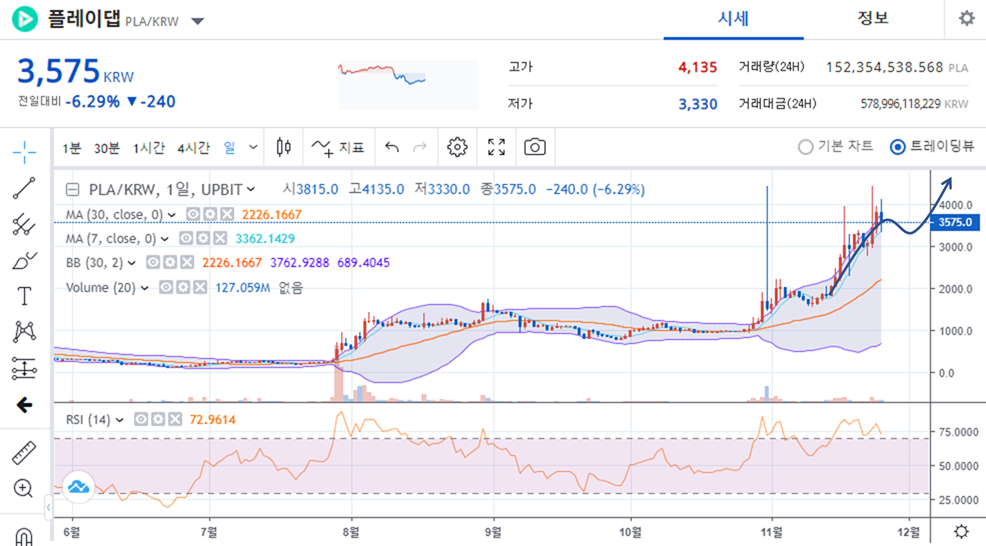This screenshot has width=986, height=546.
Task: Remove the RSI indicator
Action: pyautogui.click(x=175, y=420)
